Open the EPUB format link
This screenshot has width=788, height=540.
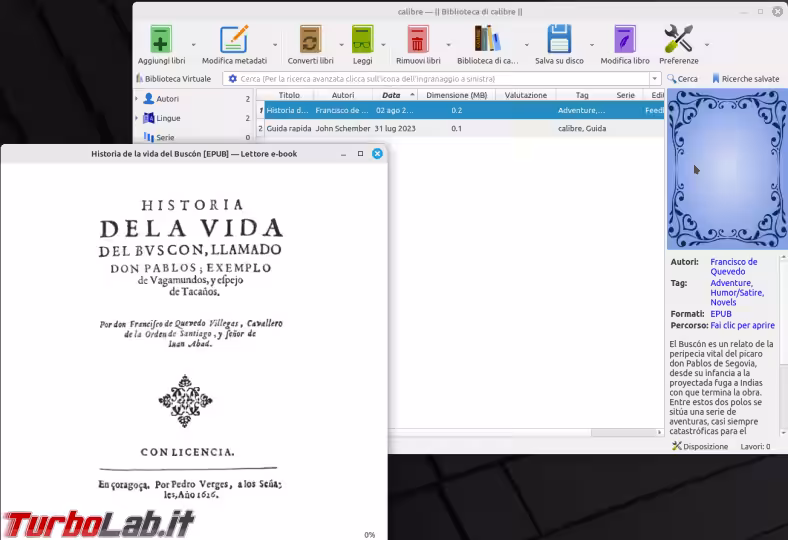[721, 314]
